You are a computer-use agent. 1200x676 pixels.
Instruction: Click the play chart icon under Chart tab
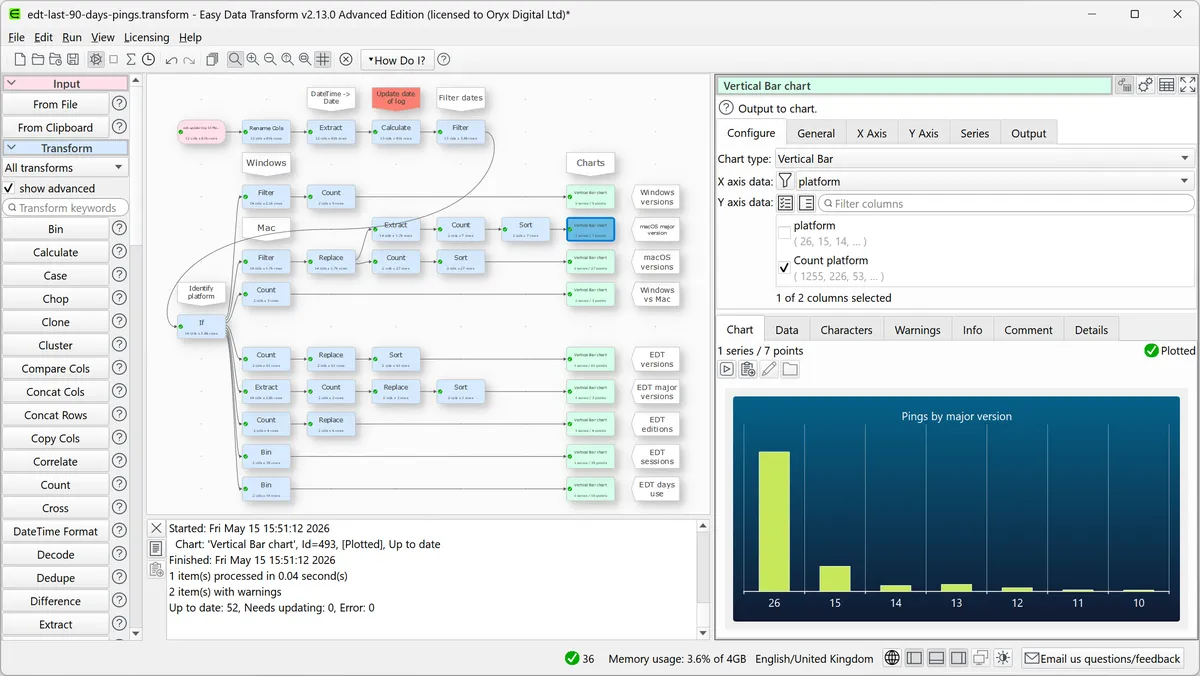pos(727,369)
